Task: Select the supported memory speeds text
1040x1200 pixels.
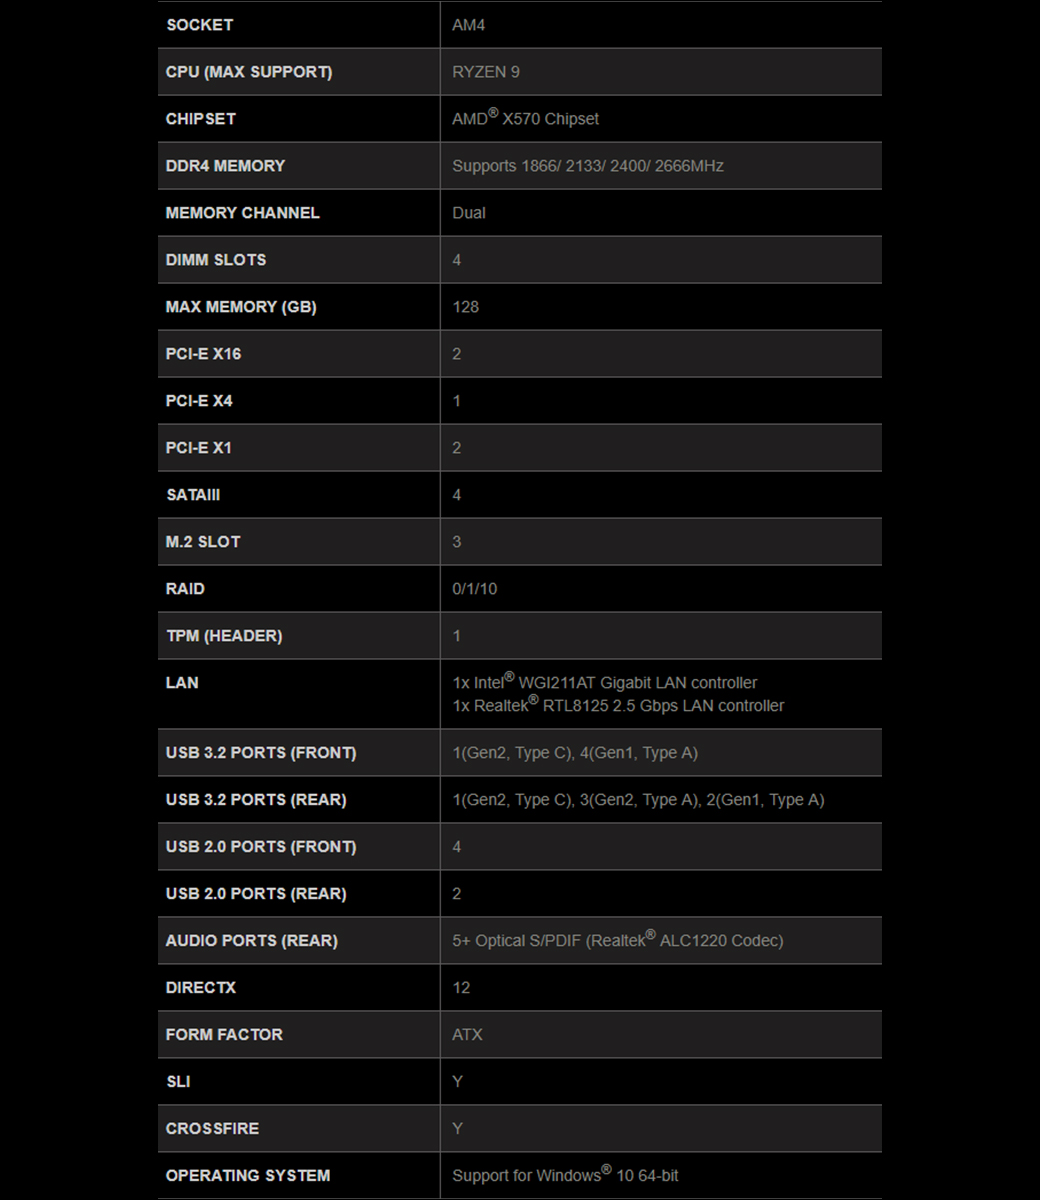Action: [587, 166]
